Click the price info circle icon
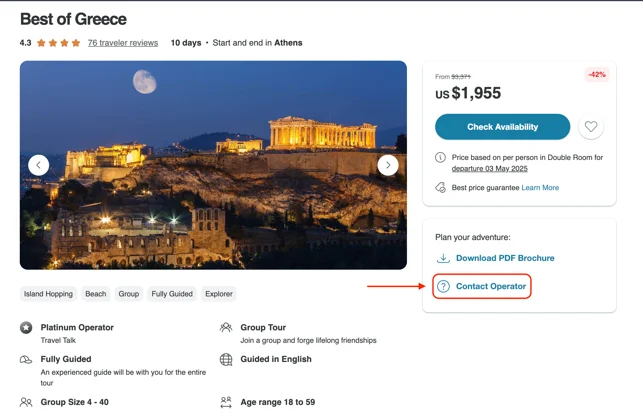This screenshot has width=643, height=418. pyautogui.click(x=440, y=157)
